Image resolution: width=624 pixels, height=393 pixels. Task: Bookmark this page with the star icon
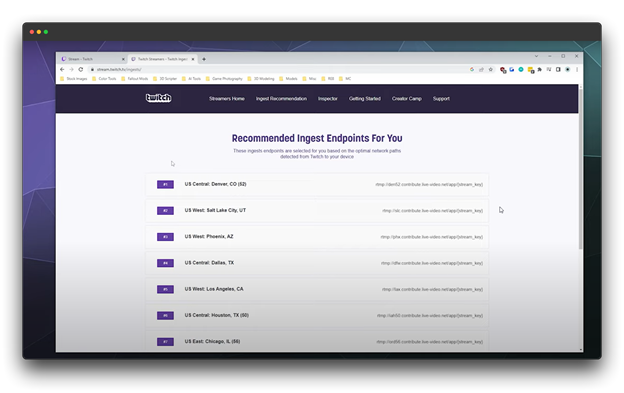(491, 69)
